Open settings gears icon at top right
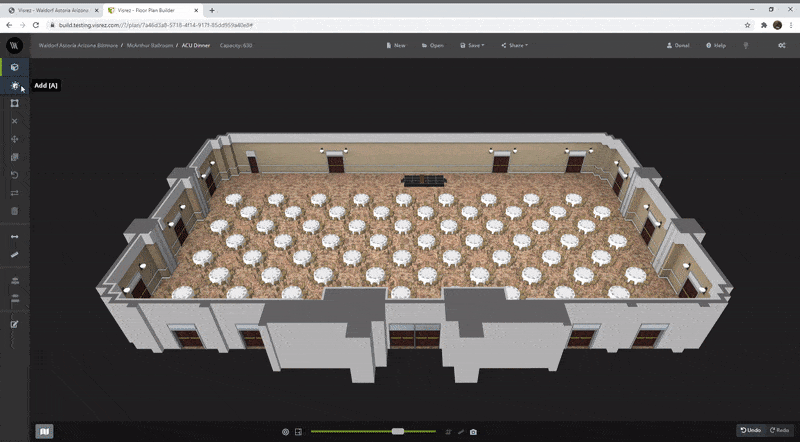The height and width of the screenshot is (442, 800). (782, 45)
